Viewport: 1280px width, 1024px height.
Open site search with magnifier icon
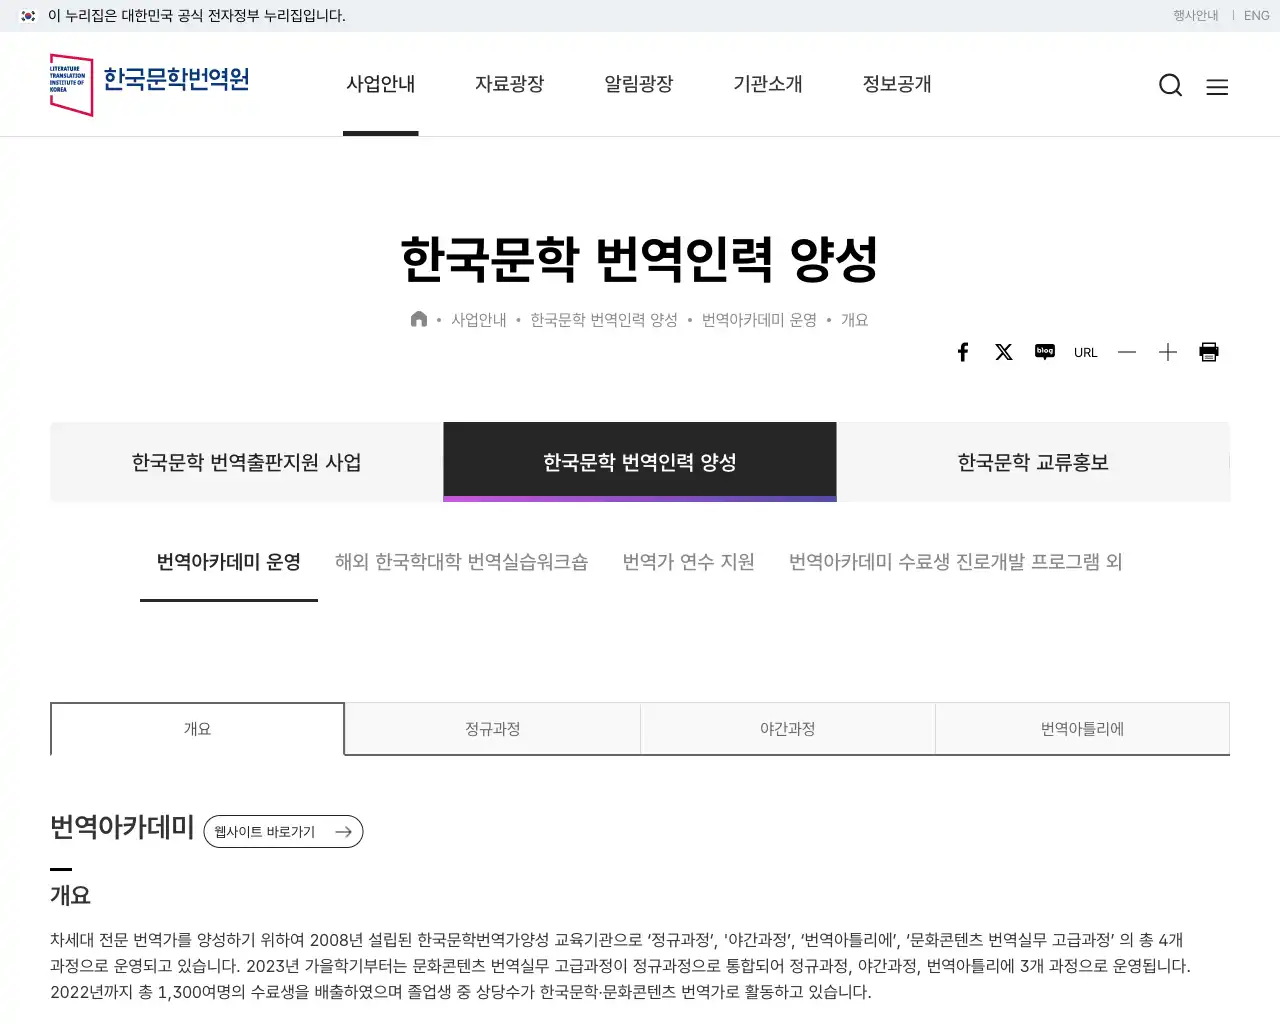(x=1170, y=85)
